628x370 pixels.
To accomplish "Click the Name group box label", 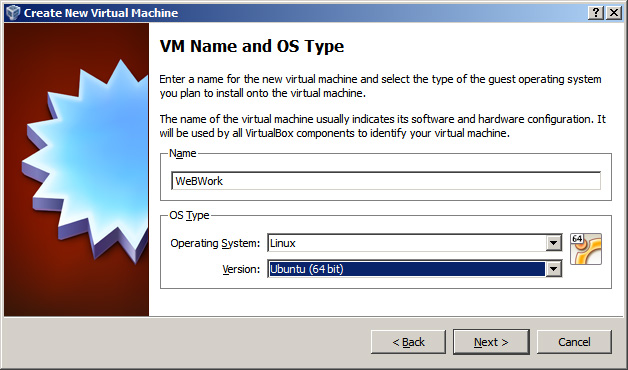I will tap(183, 153).
